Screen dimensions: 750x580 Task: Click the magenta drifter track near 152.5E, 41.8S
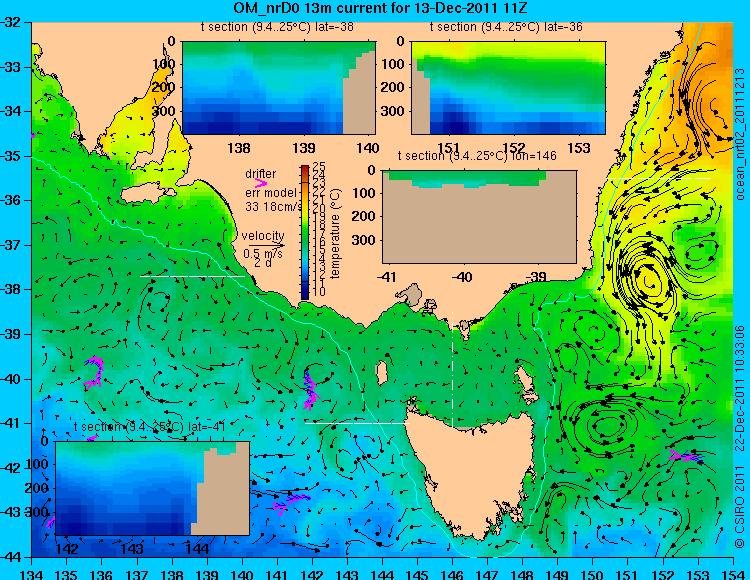[x=686, y=456]
